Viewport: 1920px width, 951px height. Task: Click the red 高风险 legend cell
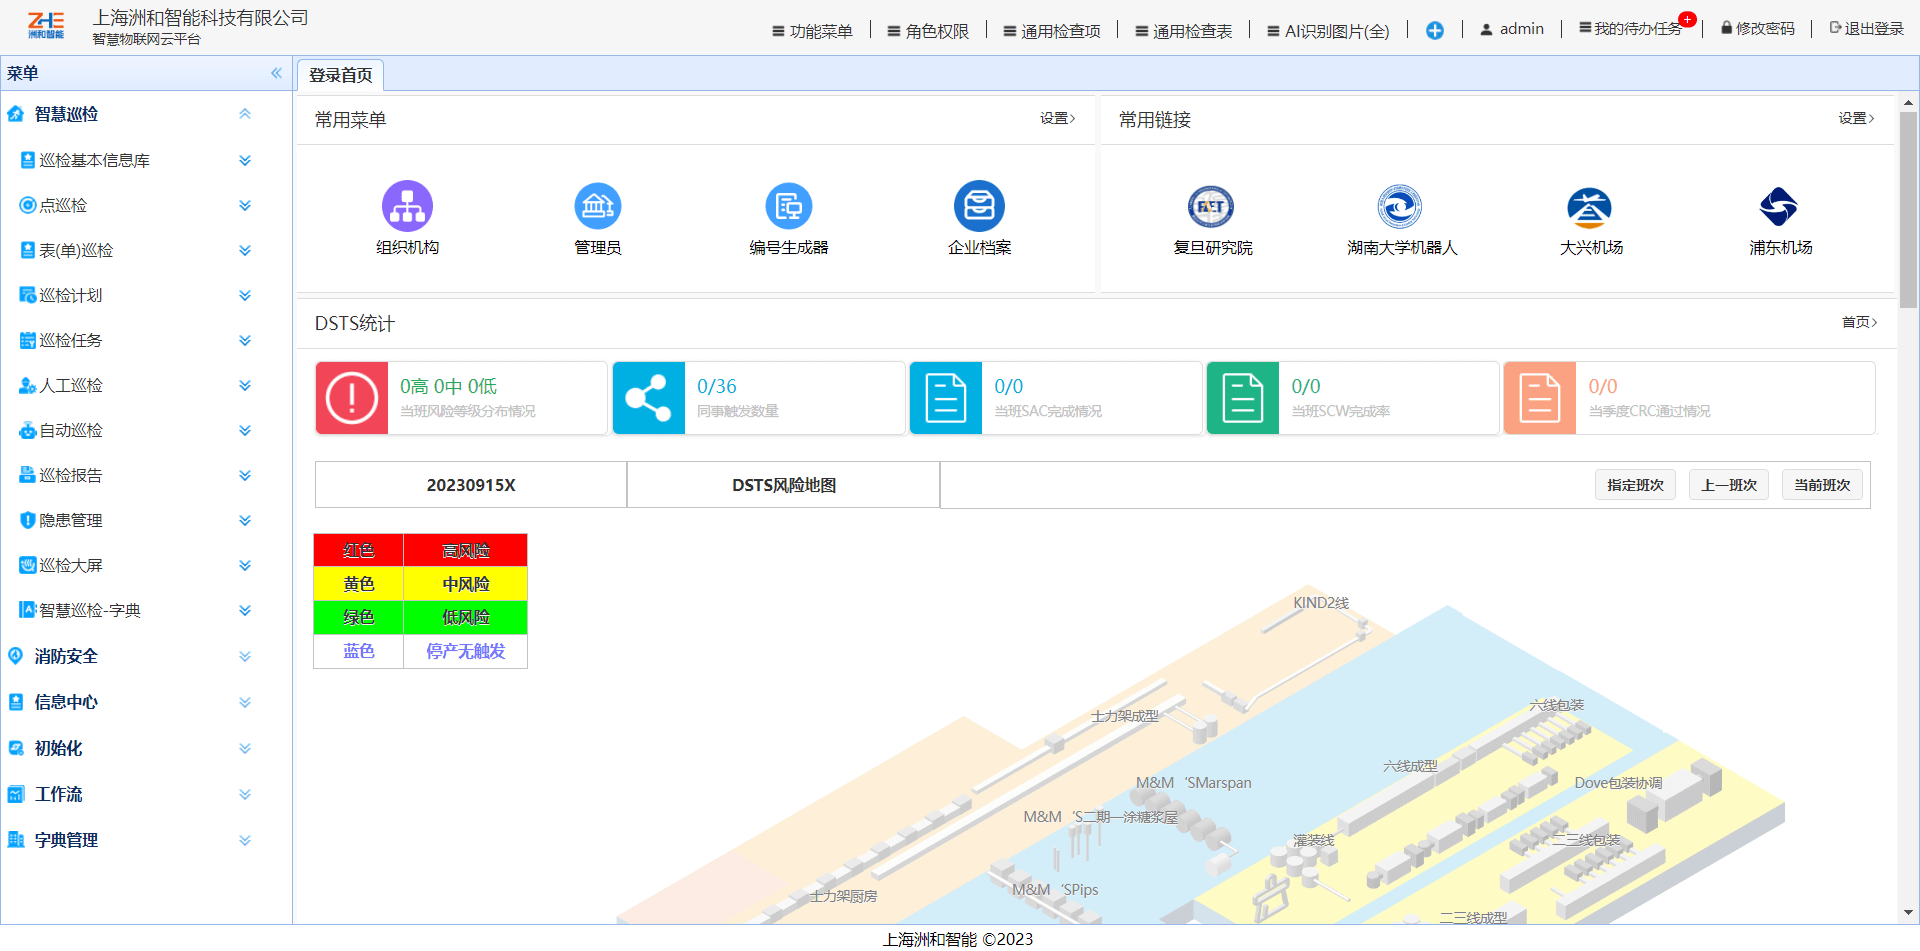465,550
